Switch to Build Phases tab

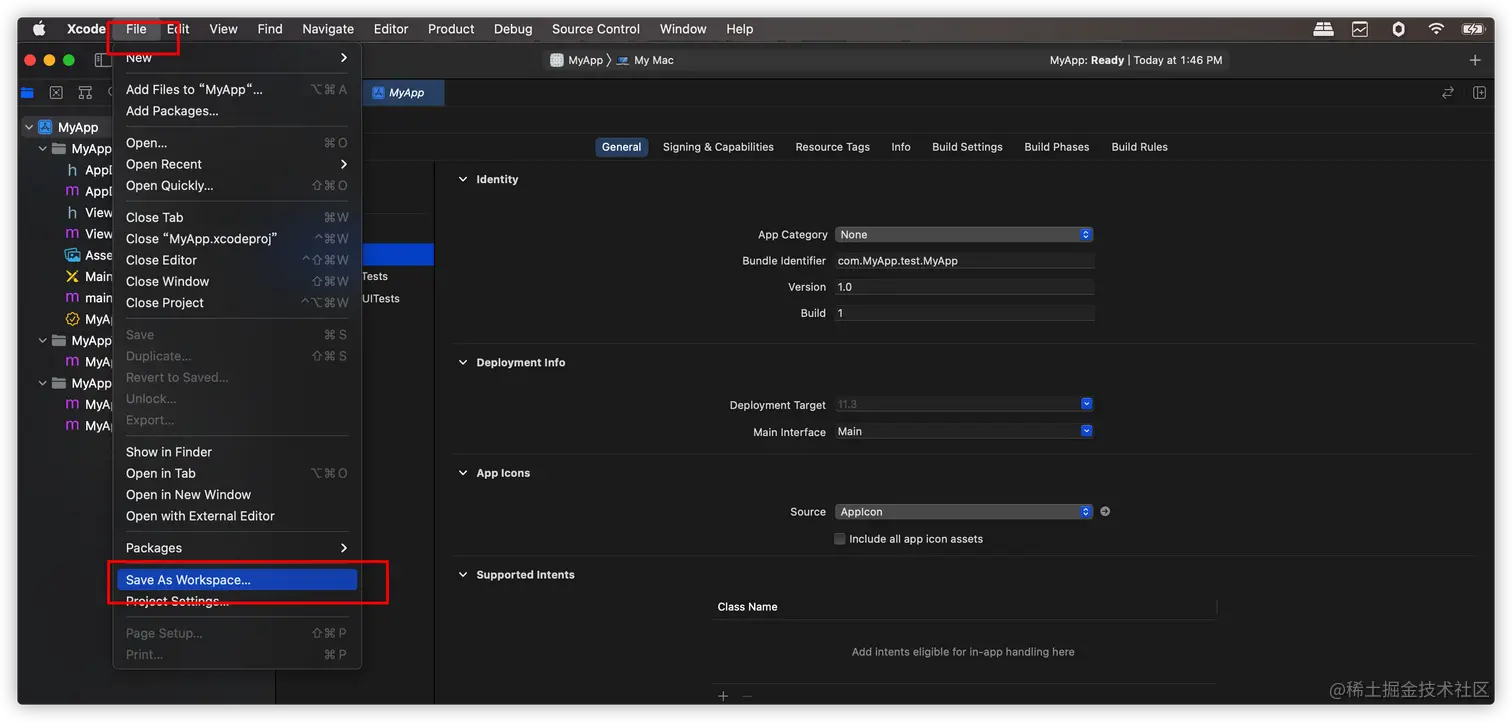click(x=1057, y=147)
